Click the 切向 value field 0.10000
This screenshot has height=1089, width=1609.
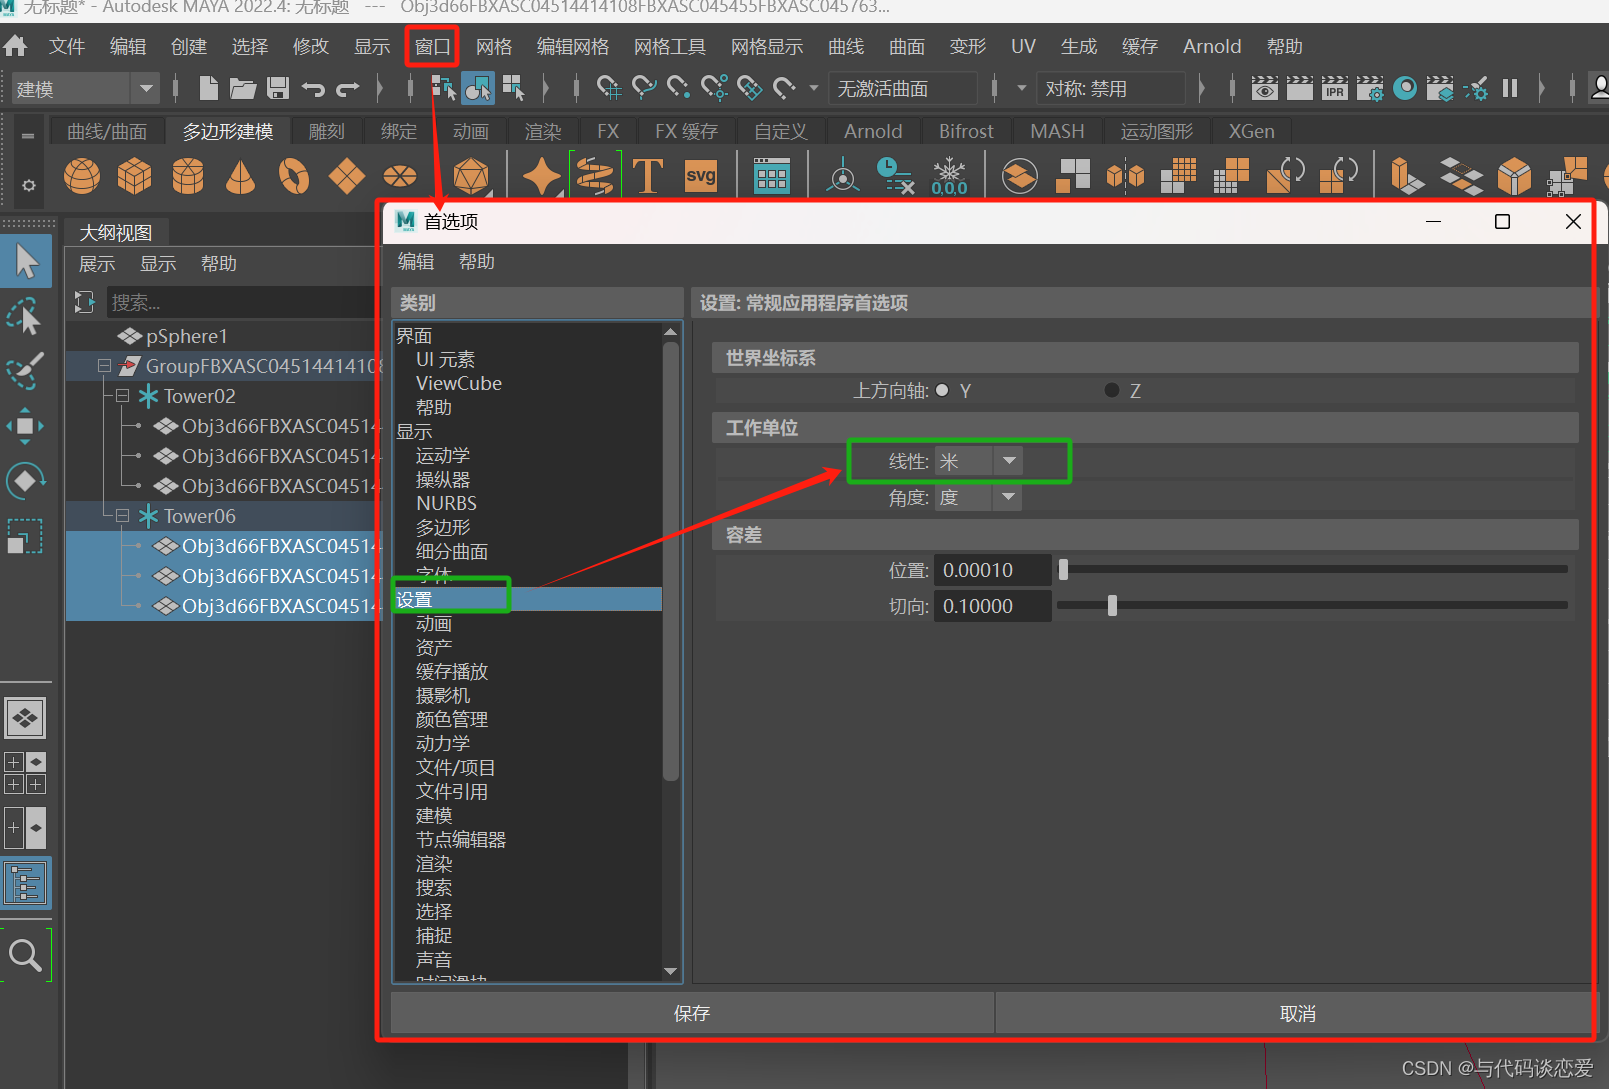pos(992,606)
